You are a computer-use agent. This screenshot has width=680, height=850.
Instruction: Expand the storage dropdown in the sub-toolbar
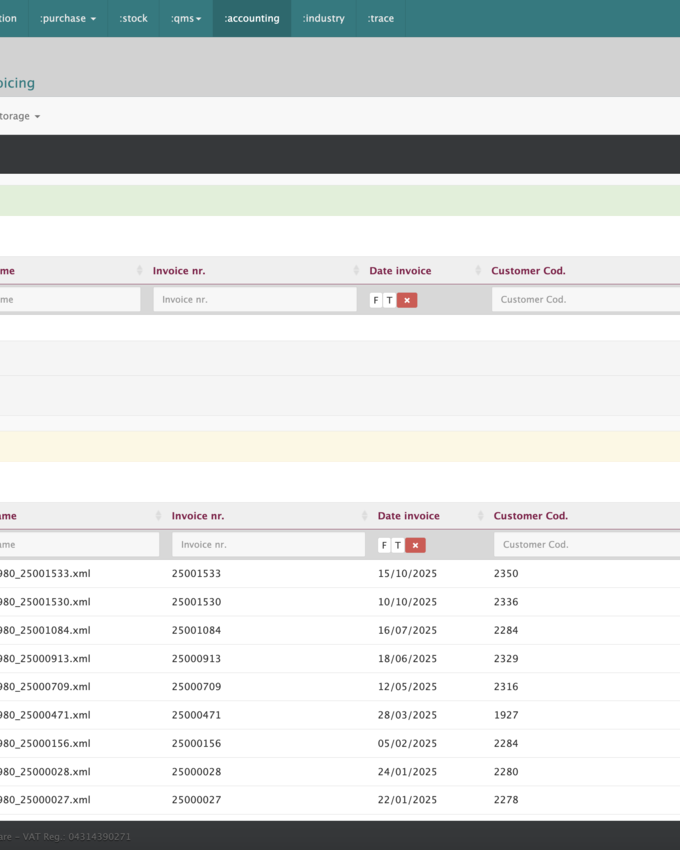20,116
